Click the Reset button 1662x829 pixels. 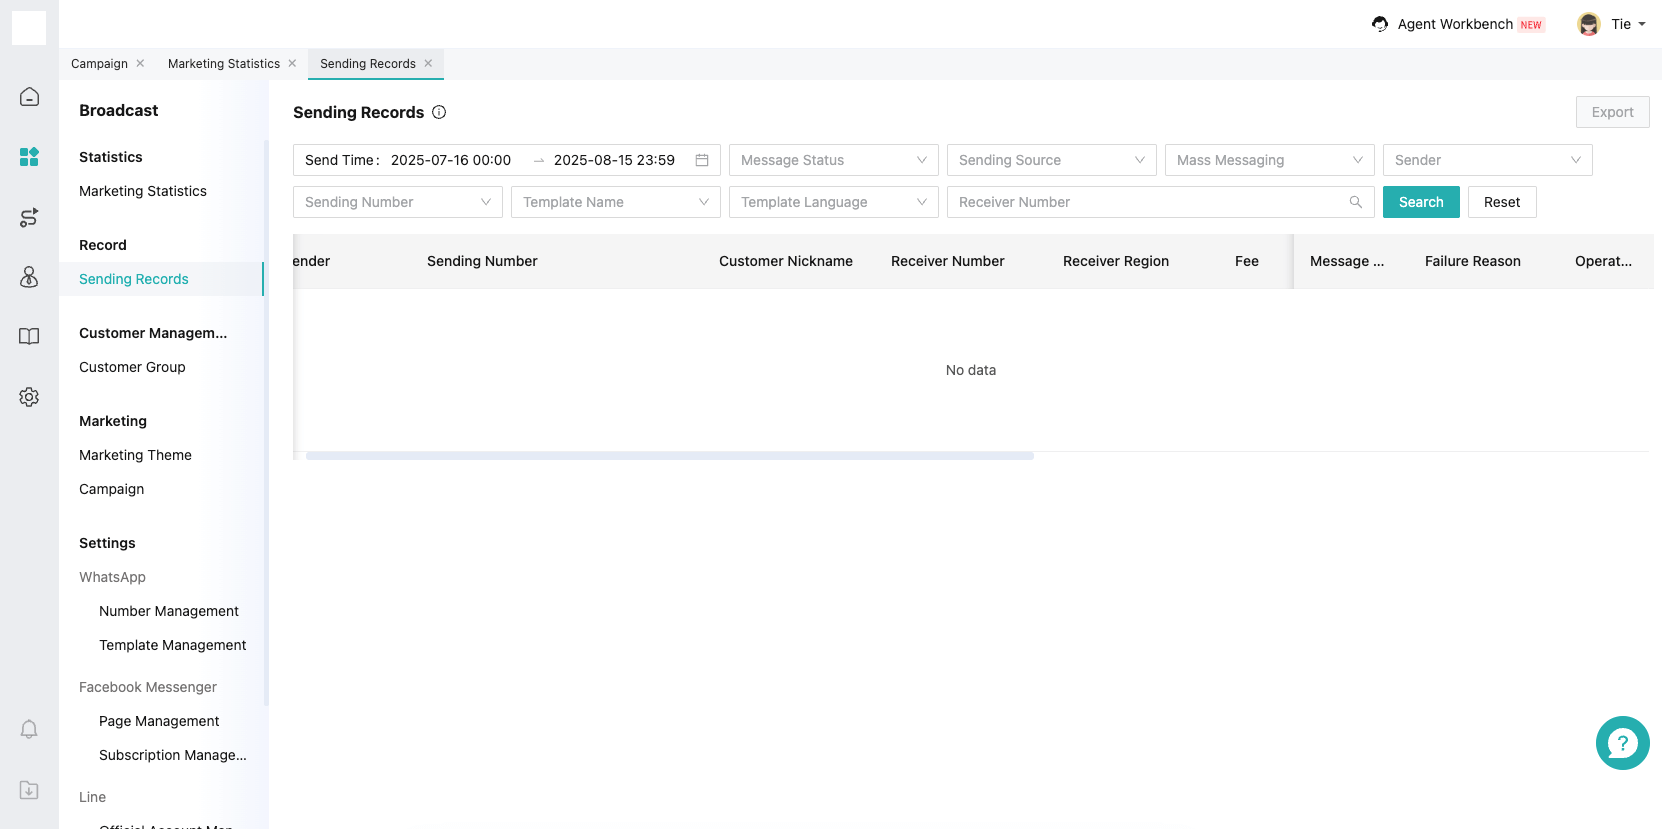click(1502, 202)
